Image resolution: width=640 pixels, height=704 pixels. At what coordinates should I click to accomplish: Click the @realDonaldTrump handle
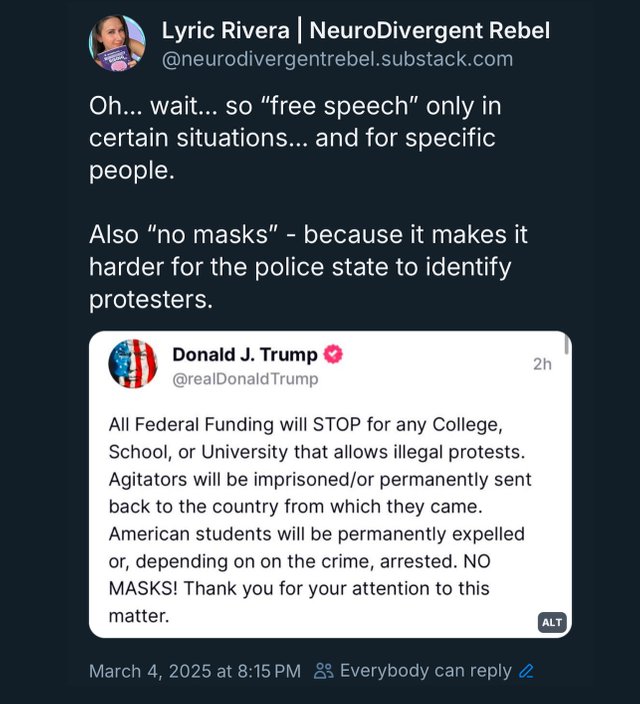[x=245, y=379]
